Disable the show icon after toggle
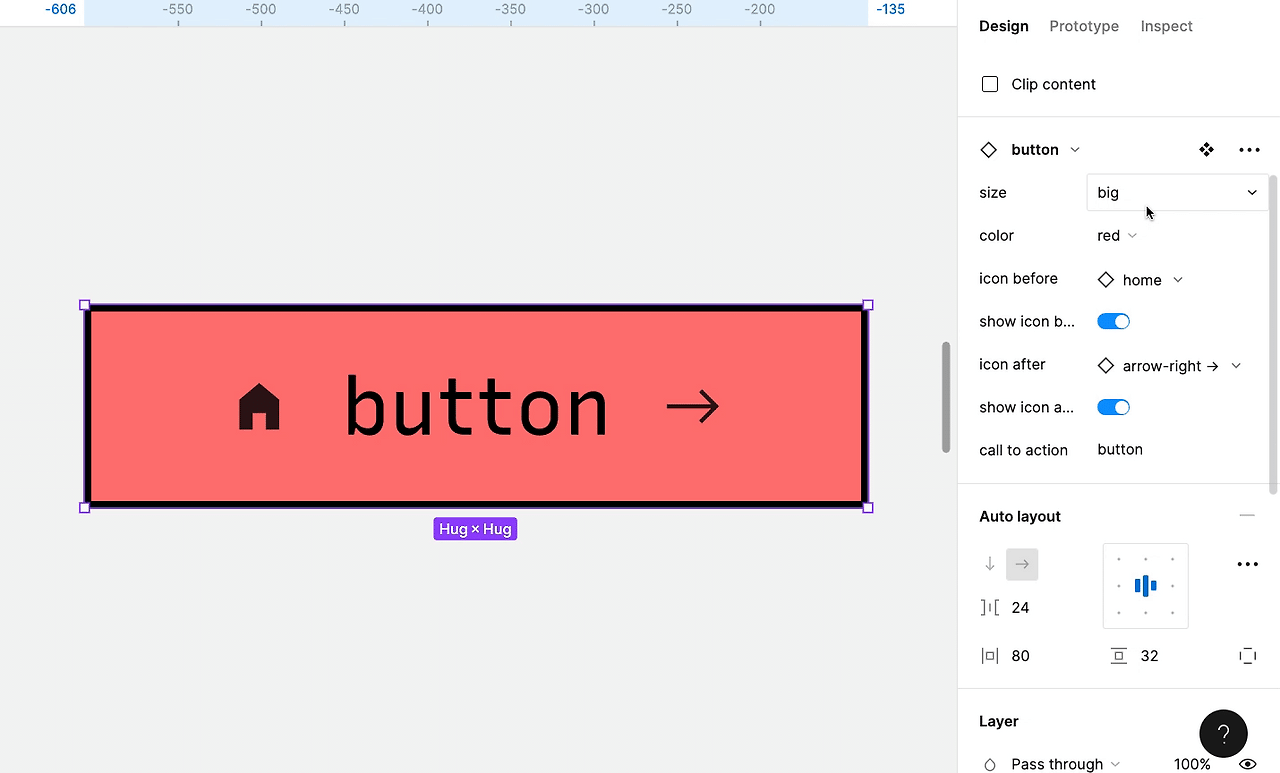 [1113, 407]
